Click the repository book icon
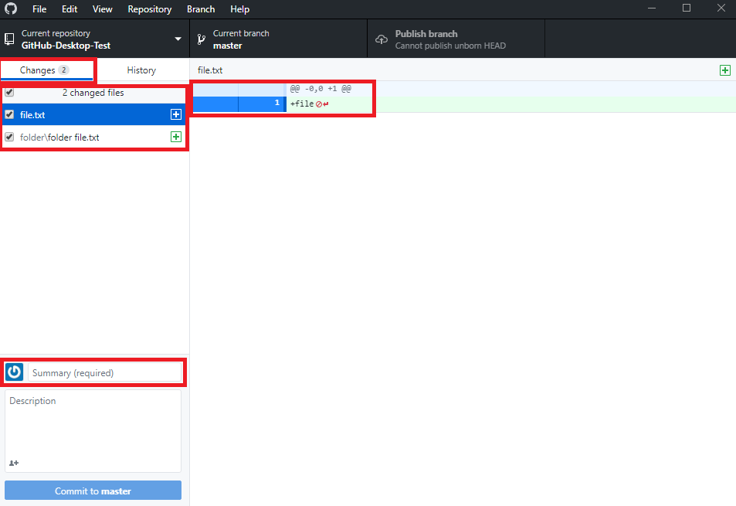This screenshot has height=506, width=736. 9,39
